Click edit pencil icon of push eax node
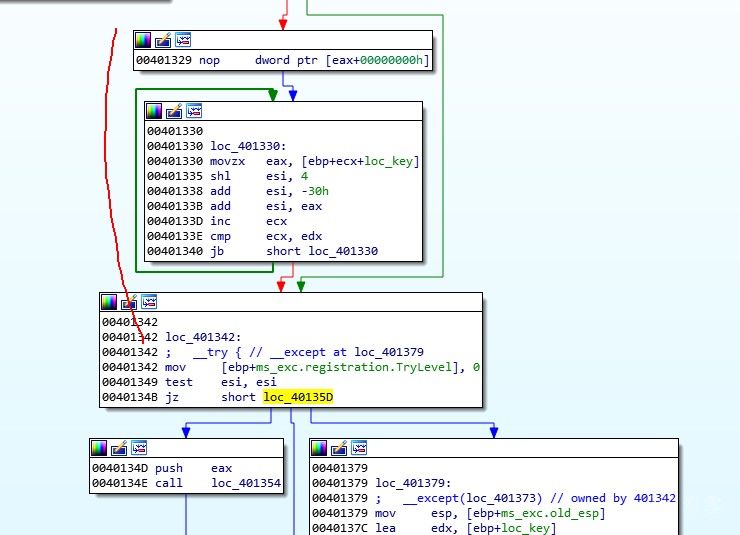This screenshot has width=740, height=535. (119, 448)
